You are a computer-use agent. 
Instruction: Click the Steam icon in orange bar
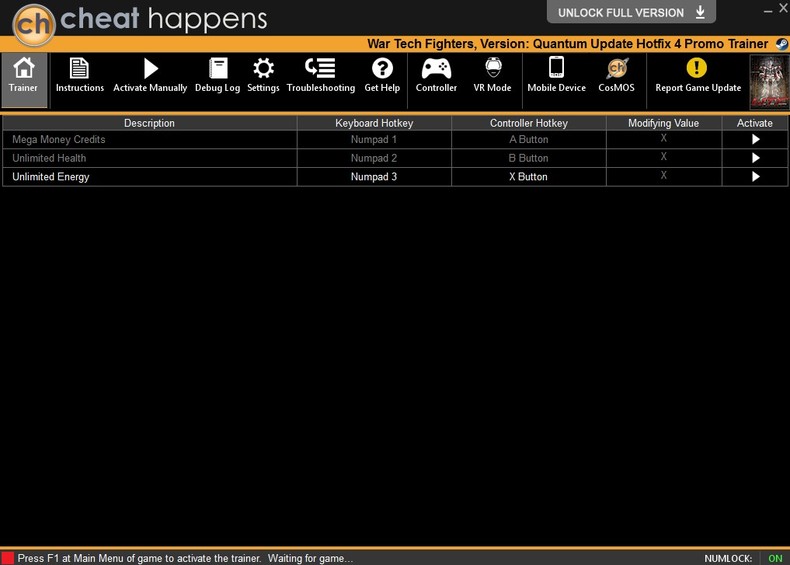782,44
